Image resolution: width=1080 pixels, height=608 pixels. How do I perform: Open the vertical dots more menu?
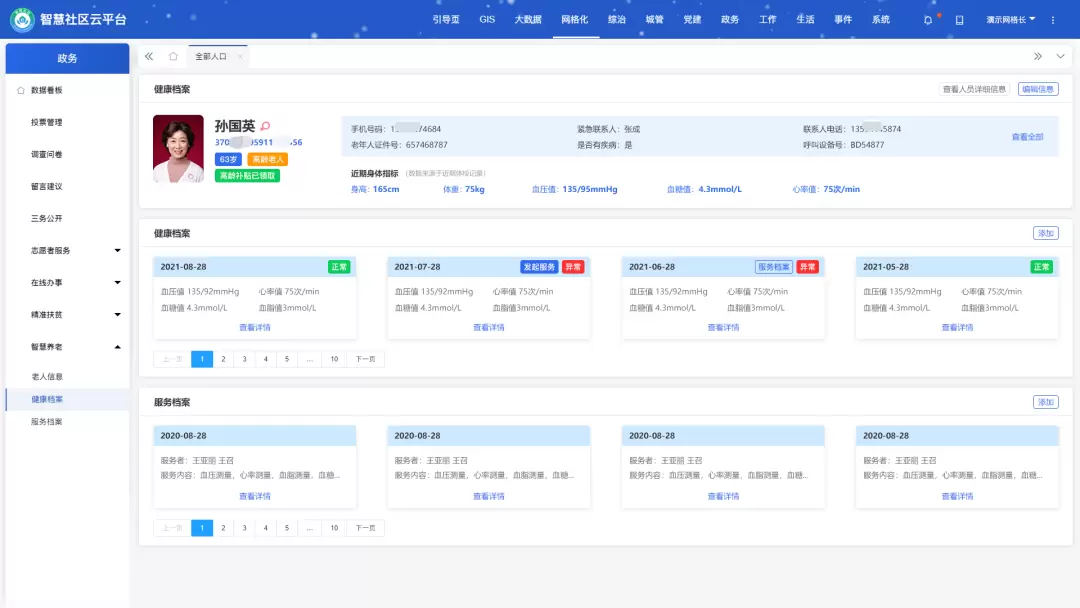click(x=1053, y=20)
